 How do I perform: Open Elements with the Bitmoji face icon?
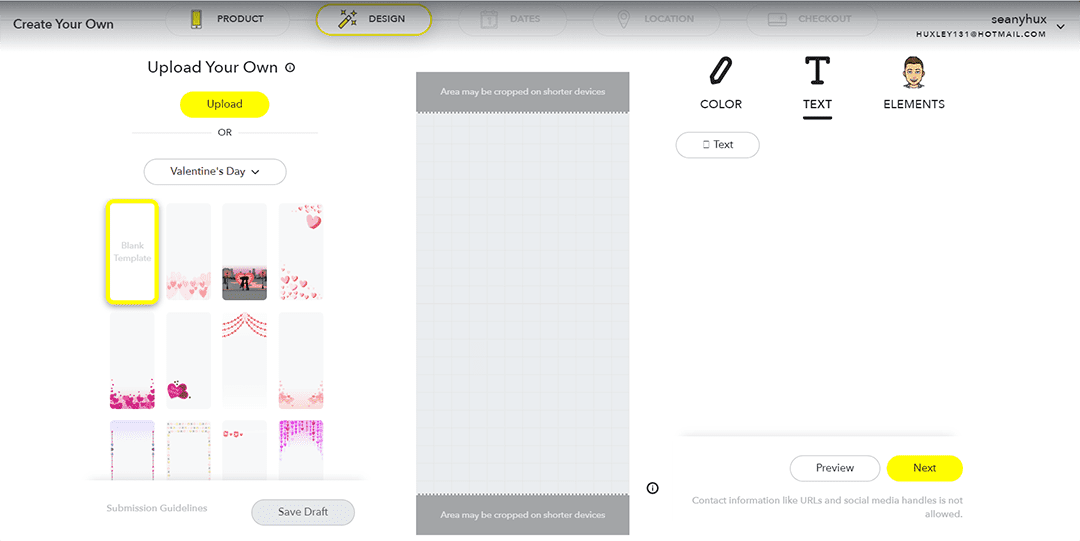point(913,72)
